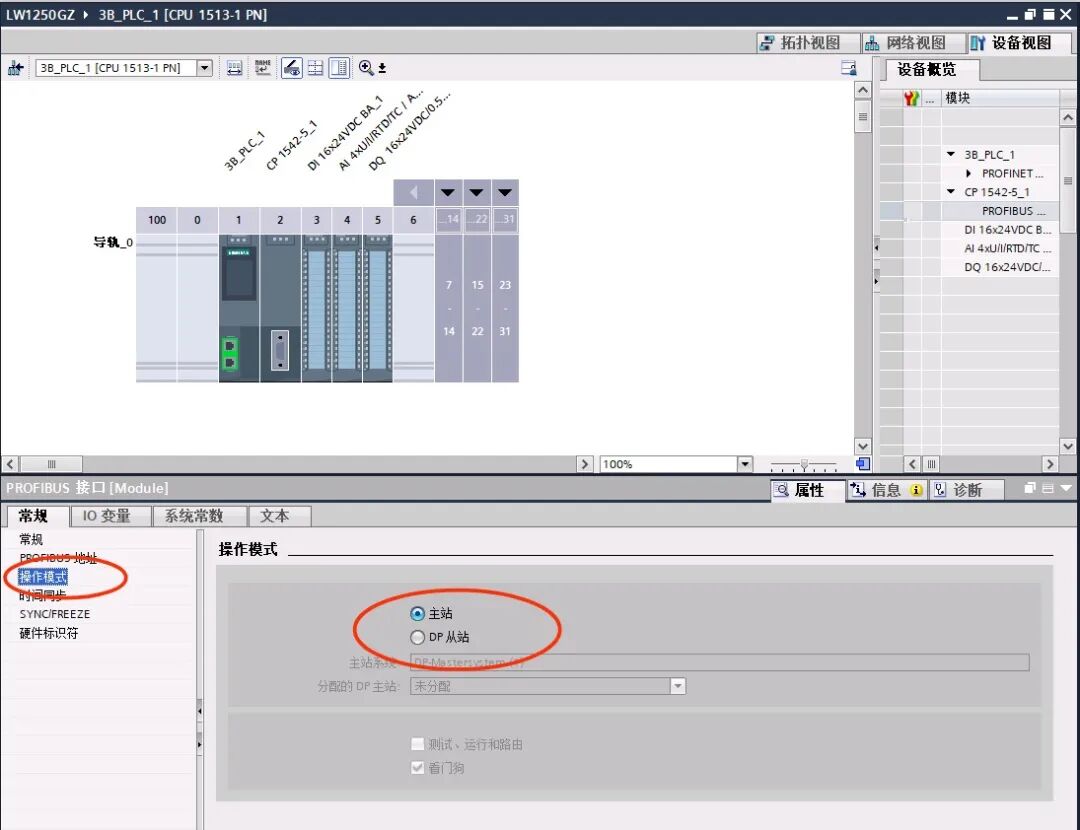Viewport: 1080px width, 830px height.
Task: Click the show module names toolbar icon
Action: tap(262, 68)
